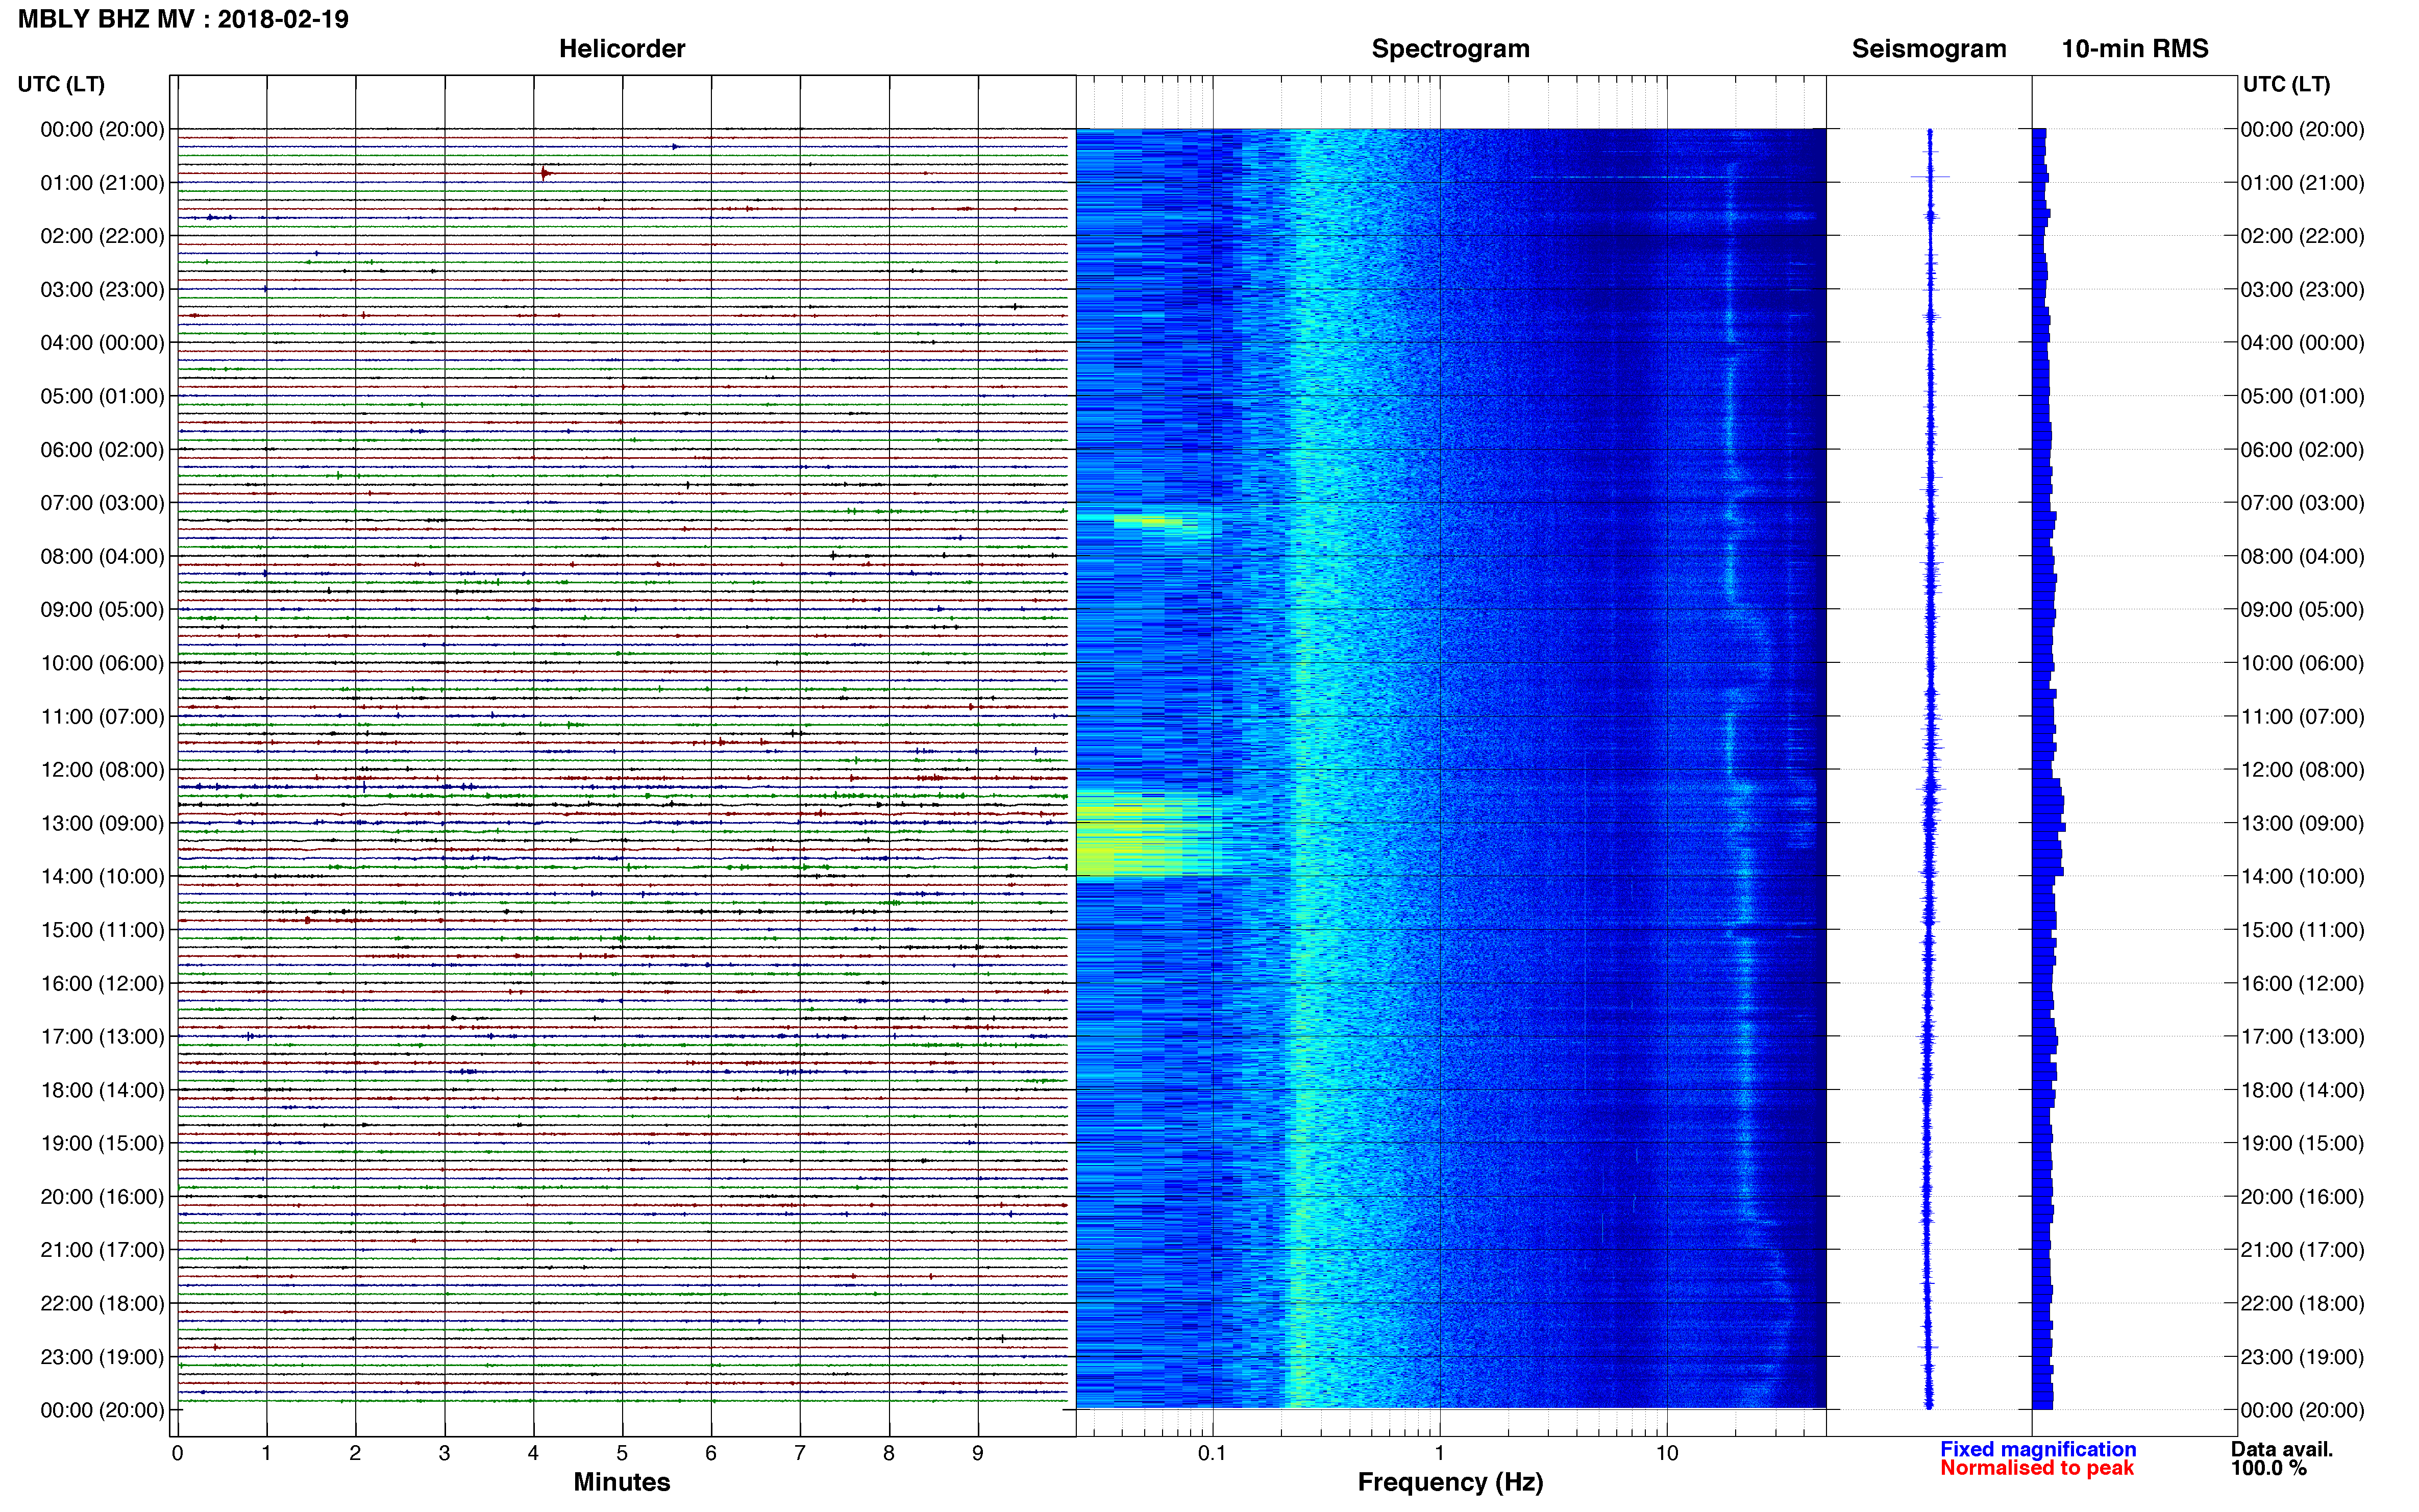Screen dimensions: 2419x1512
Task: Click left time label 06:00 (02:00)
Action: [102, 450]
